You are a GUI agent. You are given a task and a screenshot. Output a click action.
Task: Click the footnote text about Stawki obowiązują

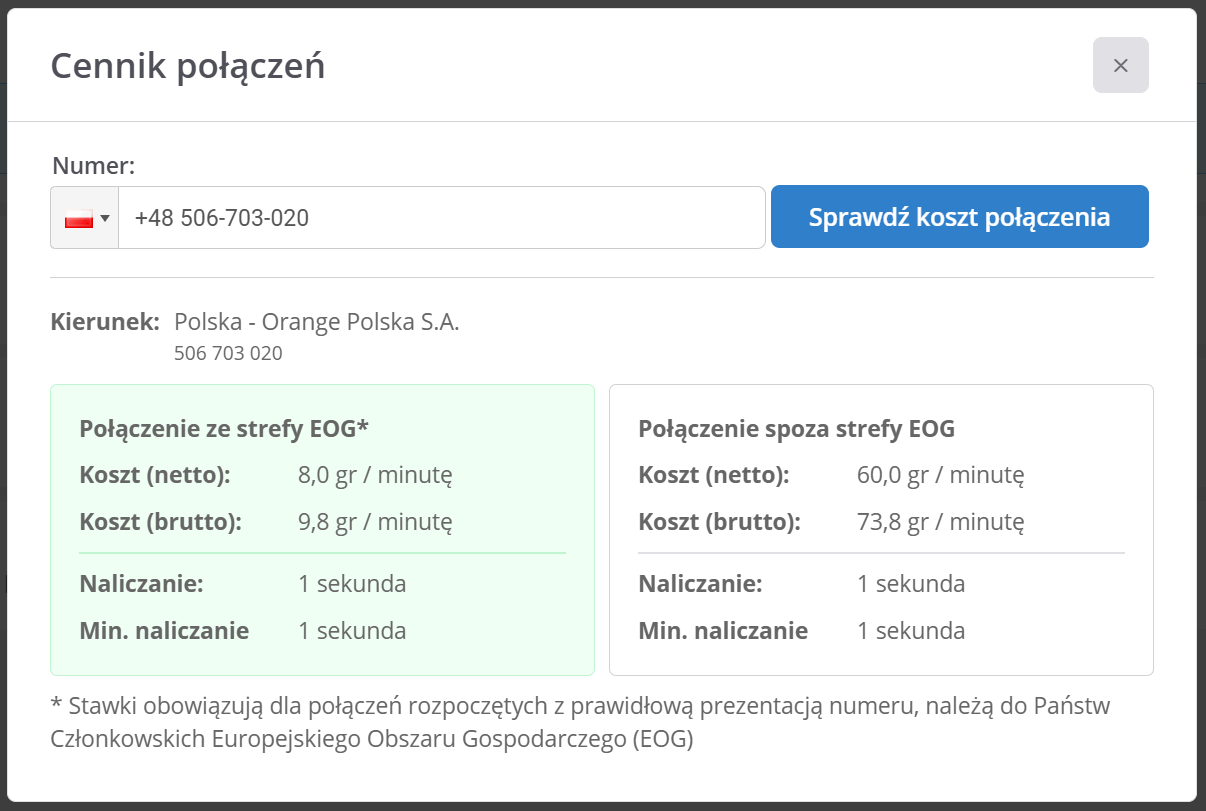(580, 722)
